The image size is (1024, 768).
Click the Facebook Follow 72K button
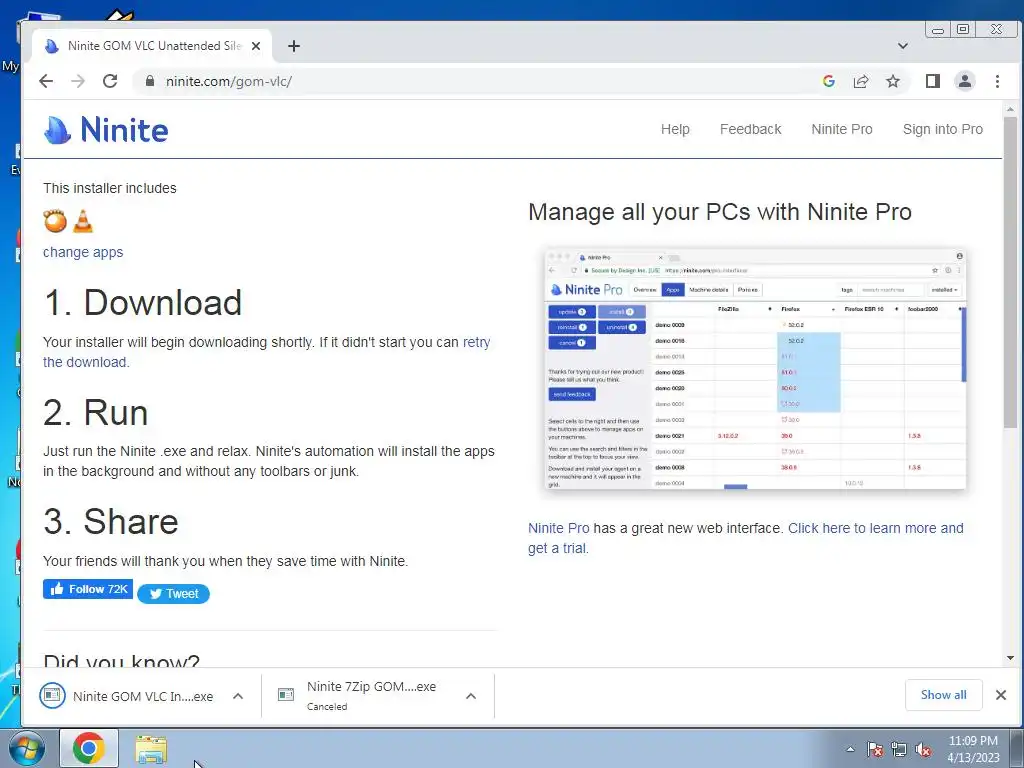88,589
